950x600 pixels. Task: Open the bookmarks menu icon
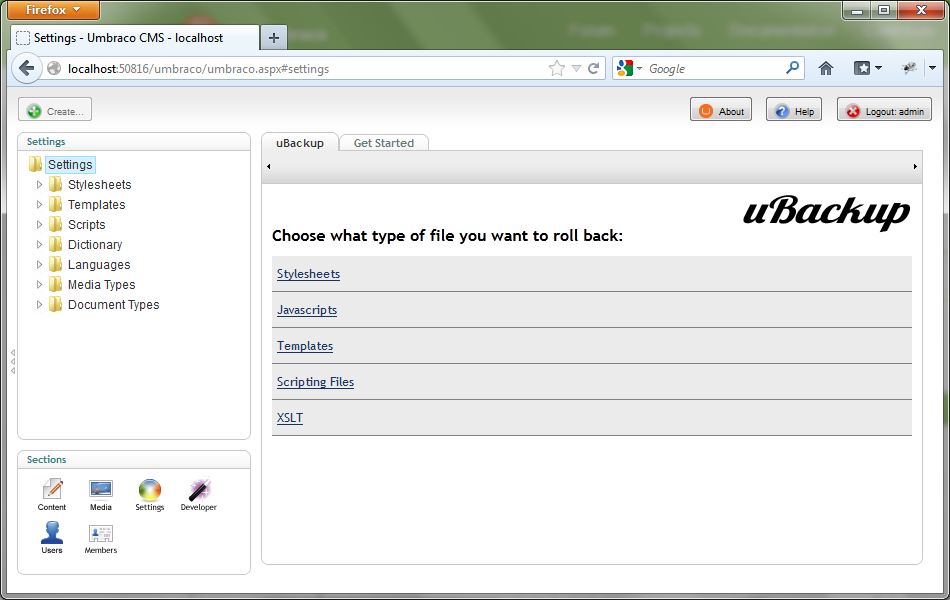pos(862,68)
